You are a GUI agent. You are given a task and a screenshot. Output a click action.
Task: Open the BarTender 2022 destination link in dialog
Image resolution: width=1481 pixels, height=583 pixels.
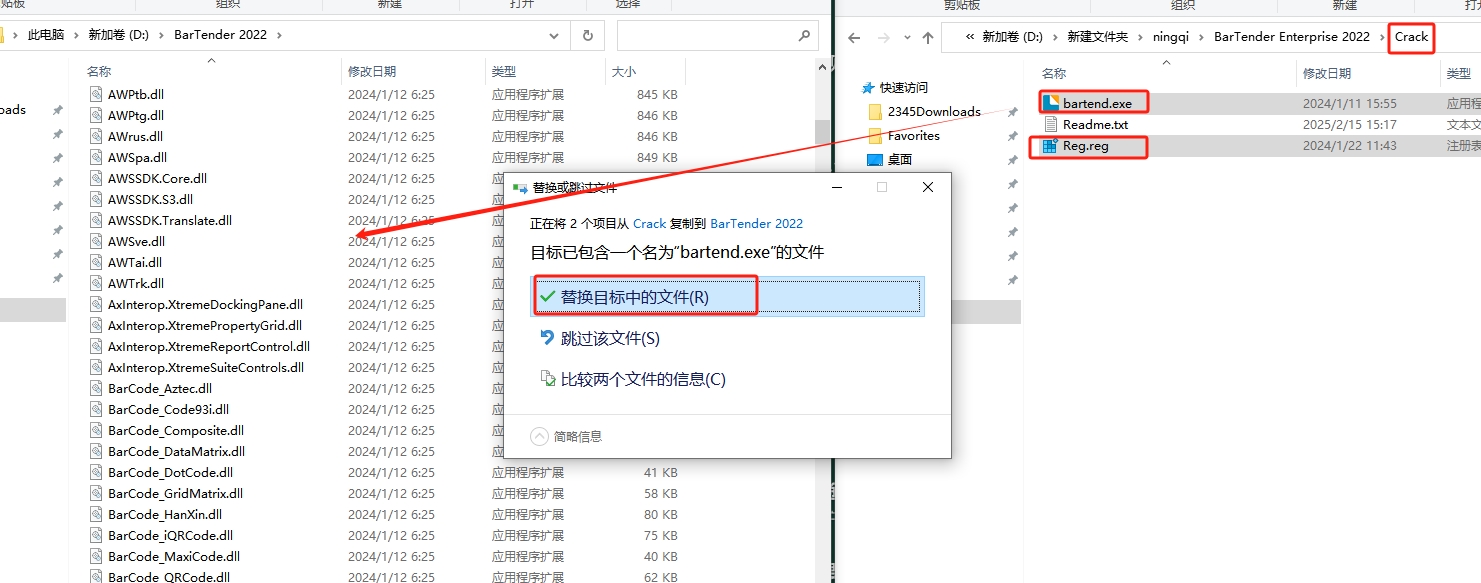pyautogui.click(x=756, y=224)
